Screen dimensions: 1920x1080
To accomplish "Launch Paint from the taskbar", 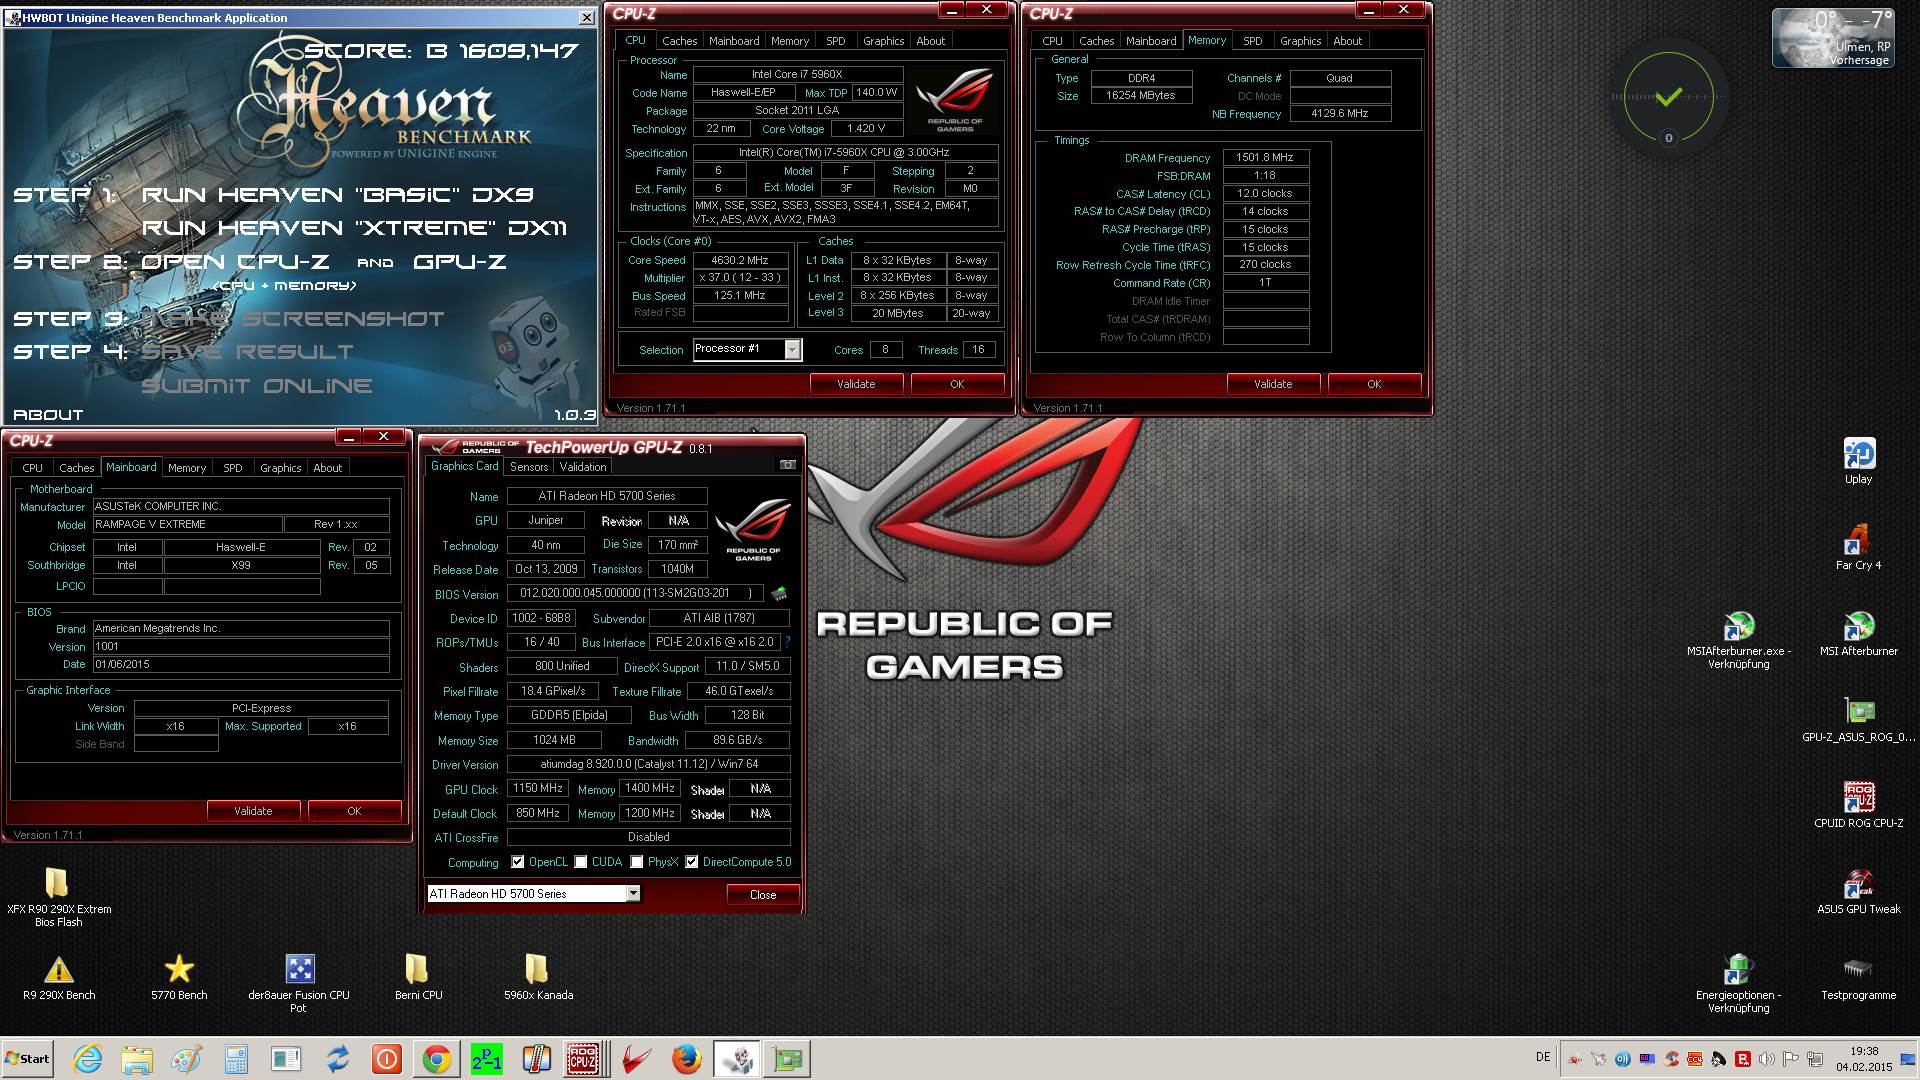I will [187, 1059].
